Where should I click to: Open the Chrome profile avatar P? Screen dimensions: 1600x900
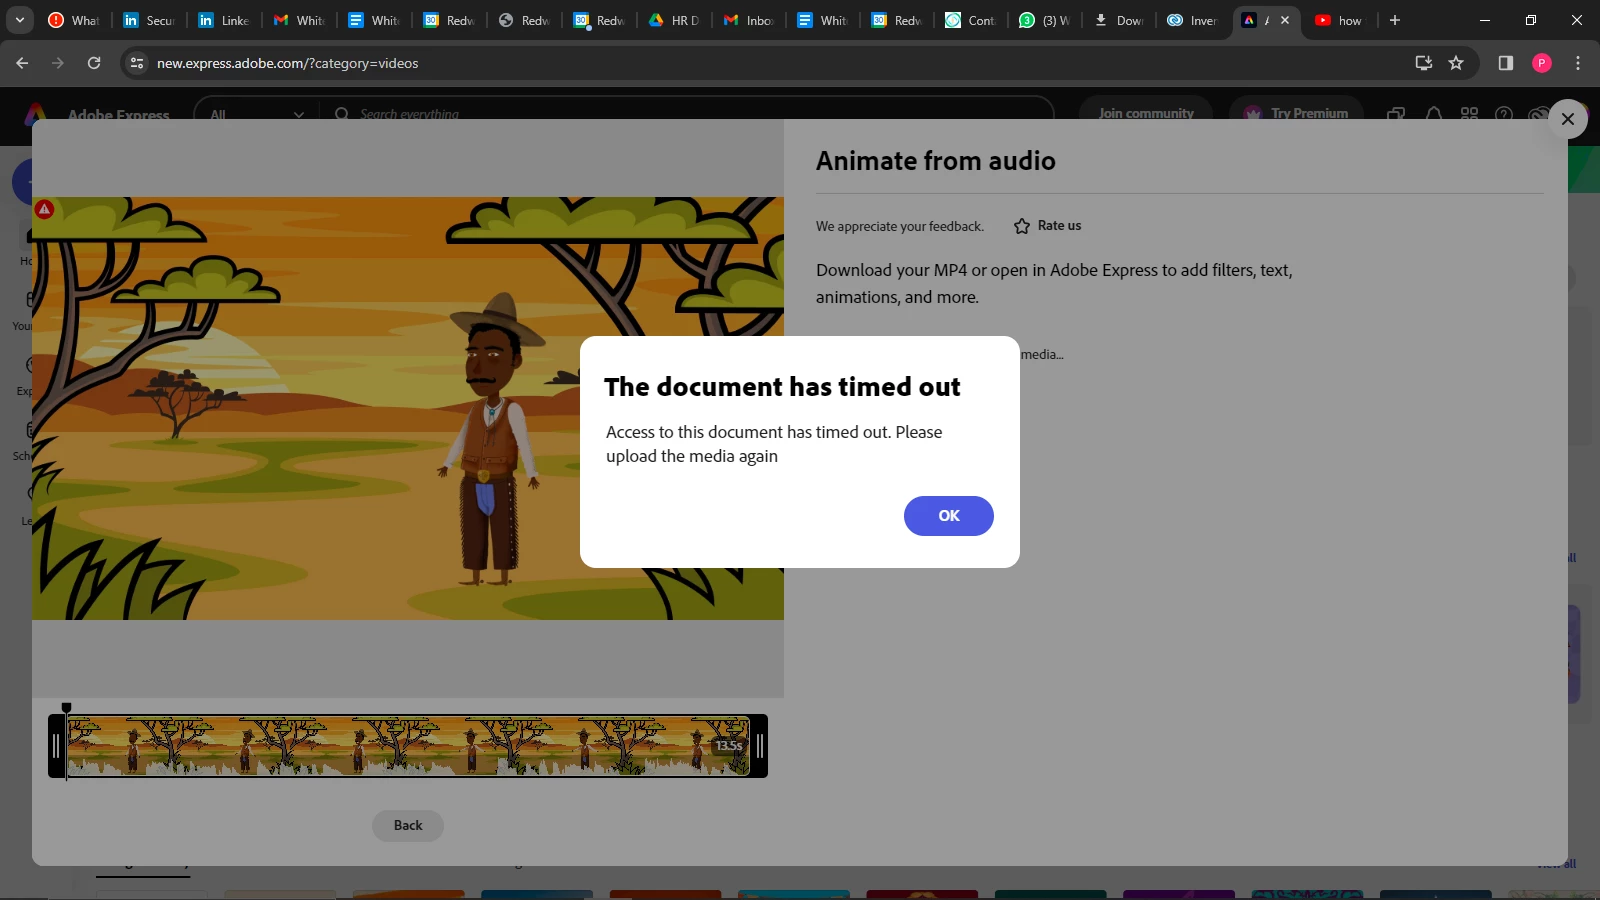click(1542, 63)
